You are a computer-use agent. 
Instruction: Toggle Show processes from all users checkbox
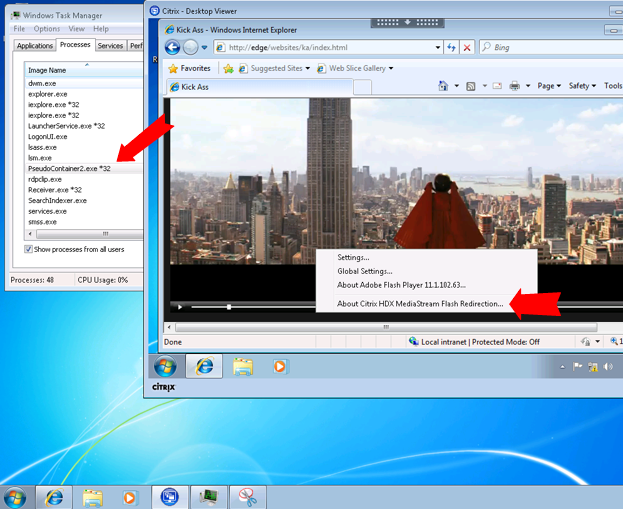pyautogui.click(x=29, y=249)
